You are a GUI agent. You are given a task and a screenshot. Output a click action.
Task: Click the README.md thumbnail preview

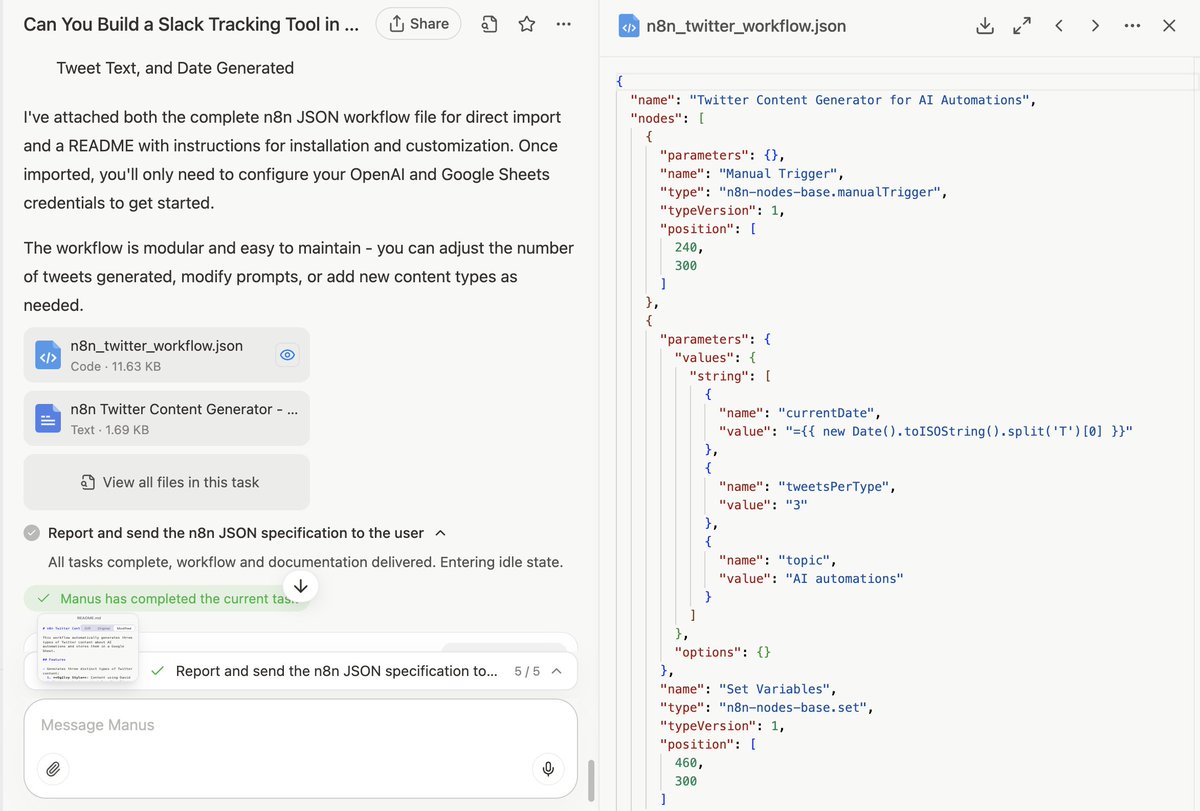tap(87, 649)
